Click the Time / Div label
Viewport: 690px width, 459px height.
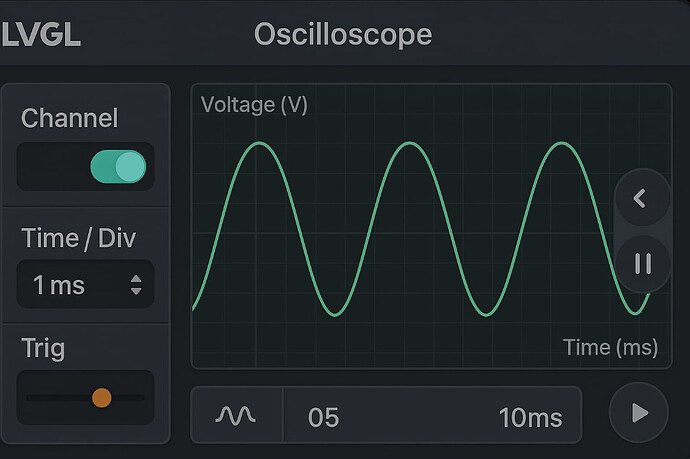point(79,238)
